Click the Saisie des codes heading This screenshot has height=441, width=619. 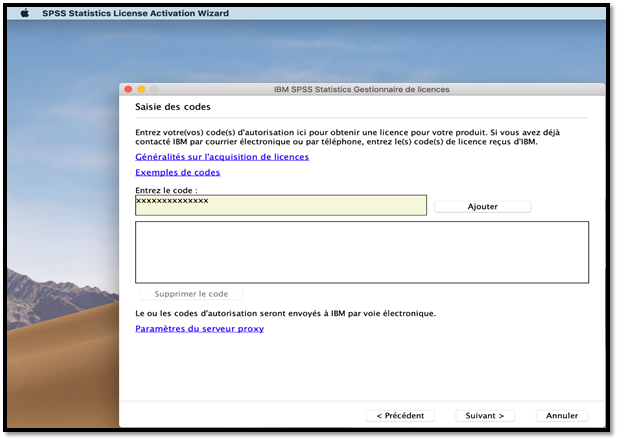(x=173, y=107)
